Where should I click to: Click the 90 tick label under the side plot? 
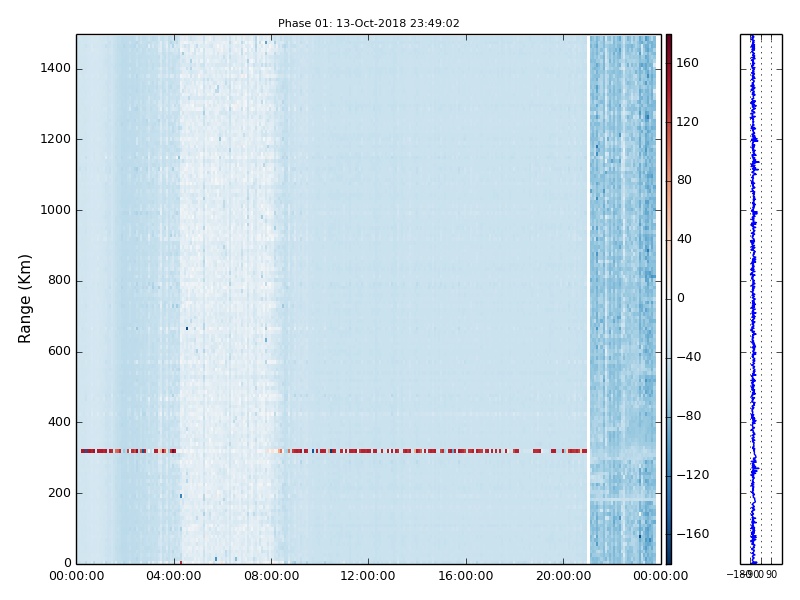[x=771, y=574]
